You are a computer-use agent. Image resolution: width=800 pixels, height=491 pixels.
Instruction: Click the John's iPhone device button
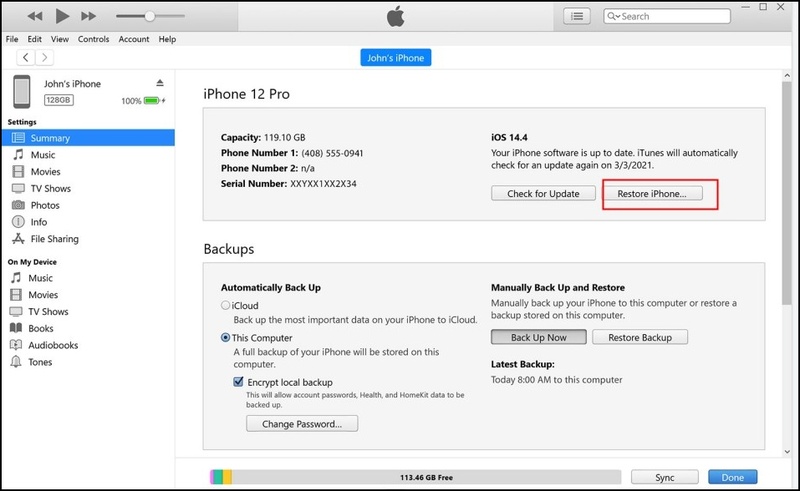click(395, 58)
